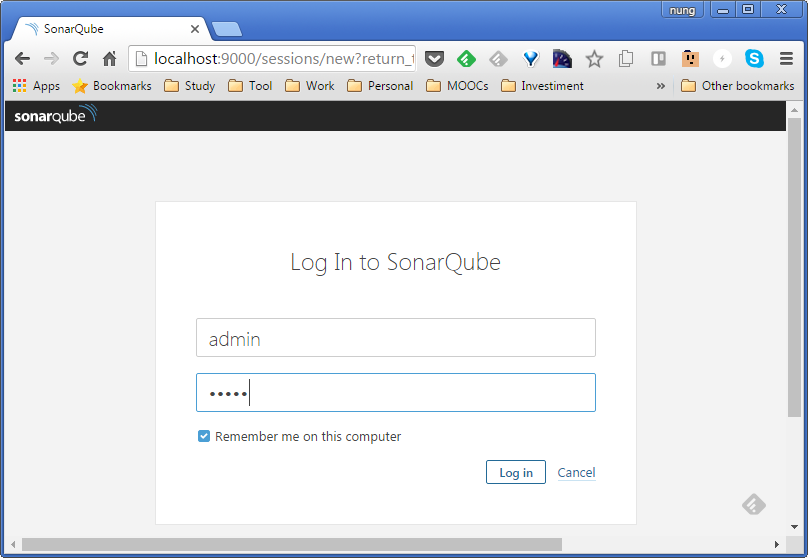Click the scroll down arrow

coord(794,527)
